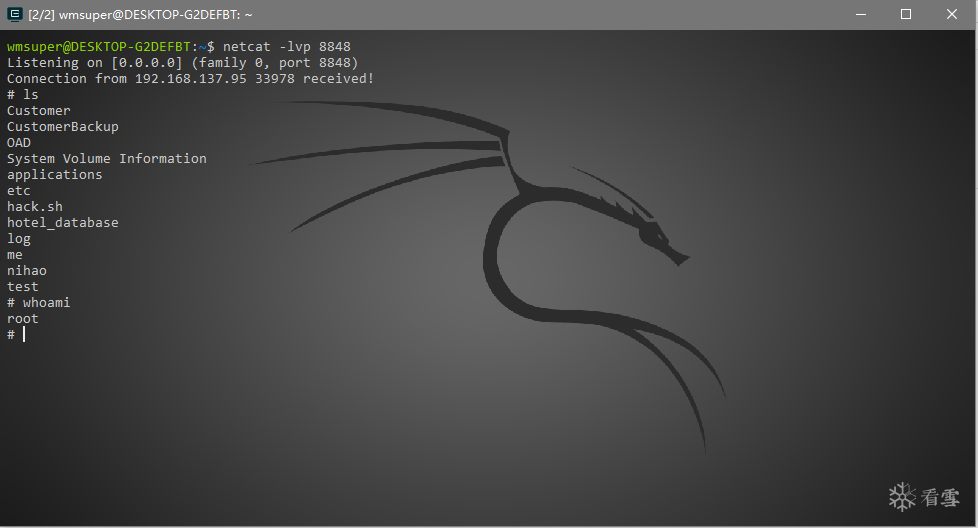Screen dimensions: 978x528
Task: Click the 'applications' entry
Action: point(54,175)
